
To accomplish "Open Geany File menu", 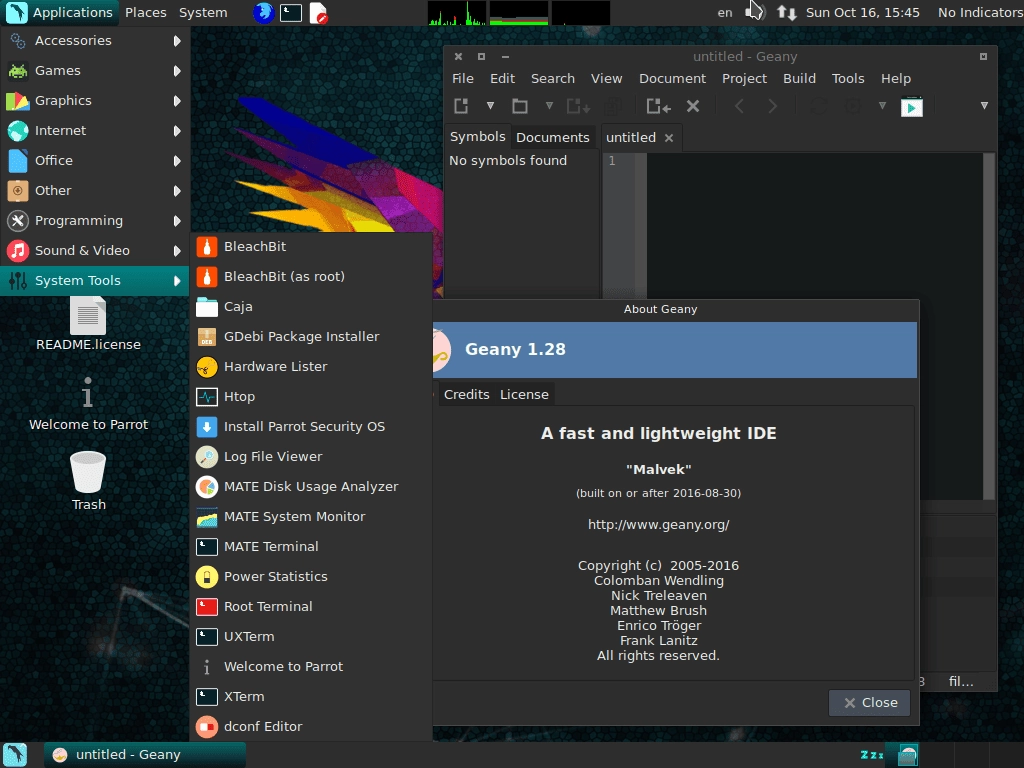I will coord(463,78).
